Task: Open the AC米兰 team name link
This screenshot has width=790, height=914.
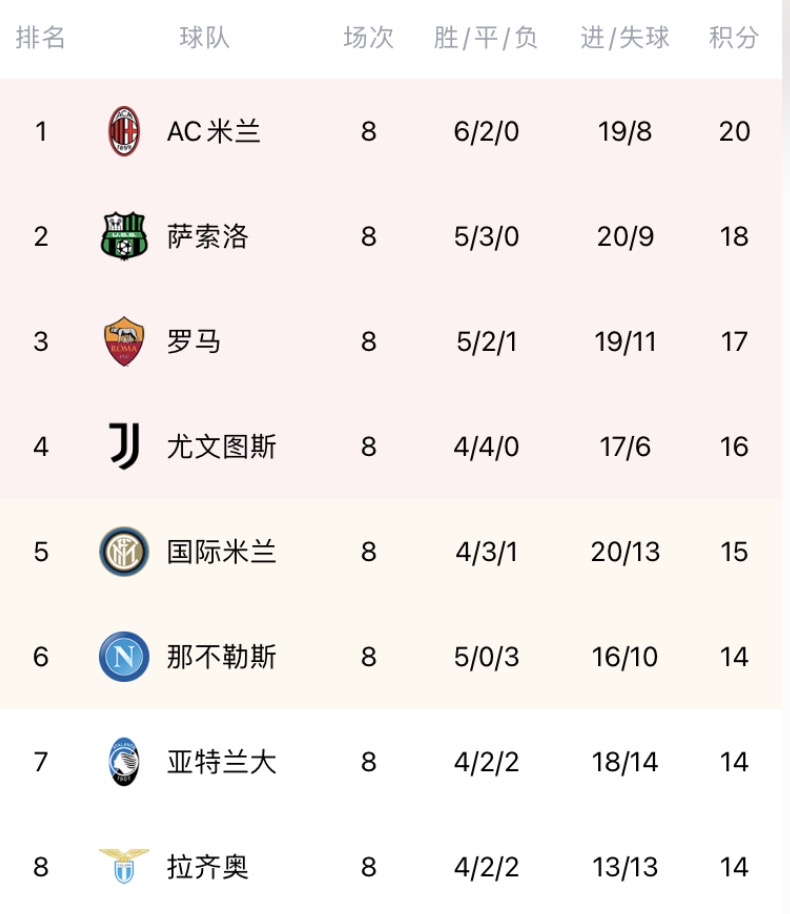Action: click(x=213, y=131)
